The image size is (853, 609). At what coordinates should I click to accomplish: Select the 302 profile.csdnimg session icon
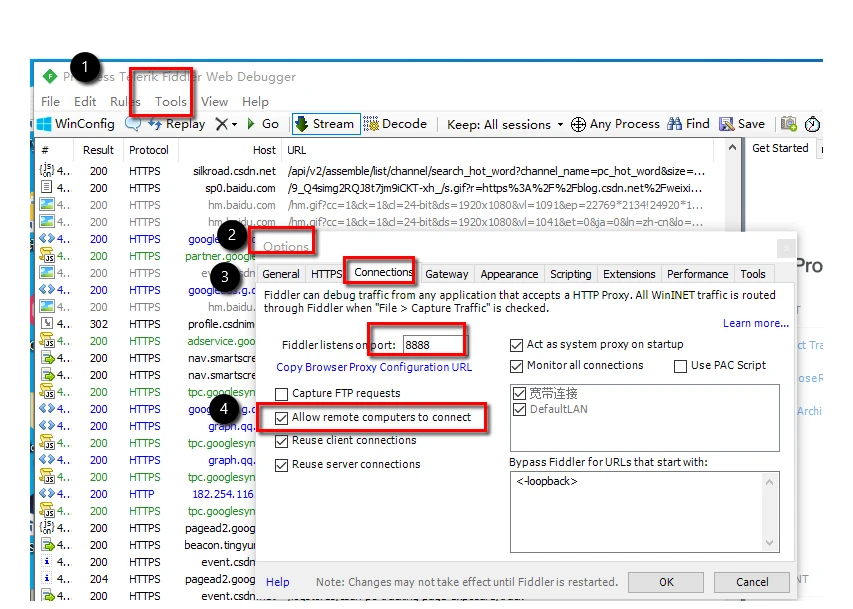(47, 323)
